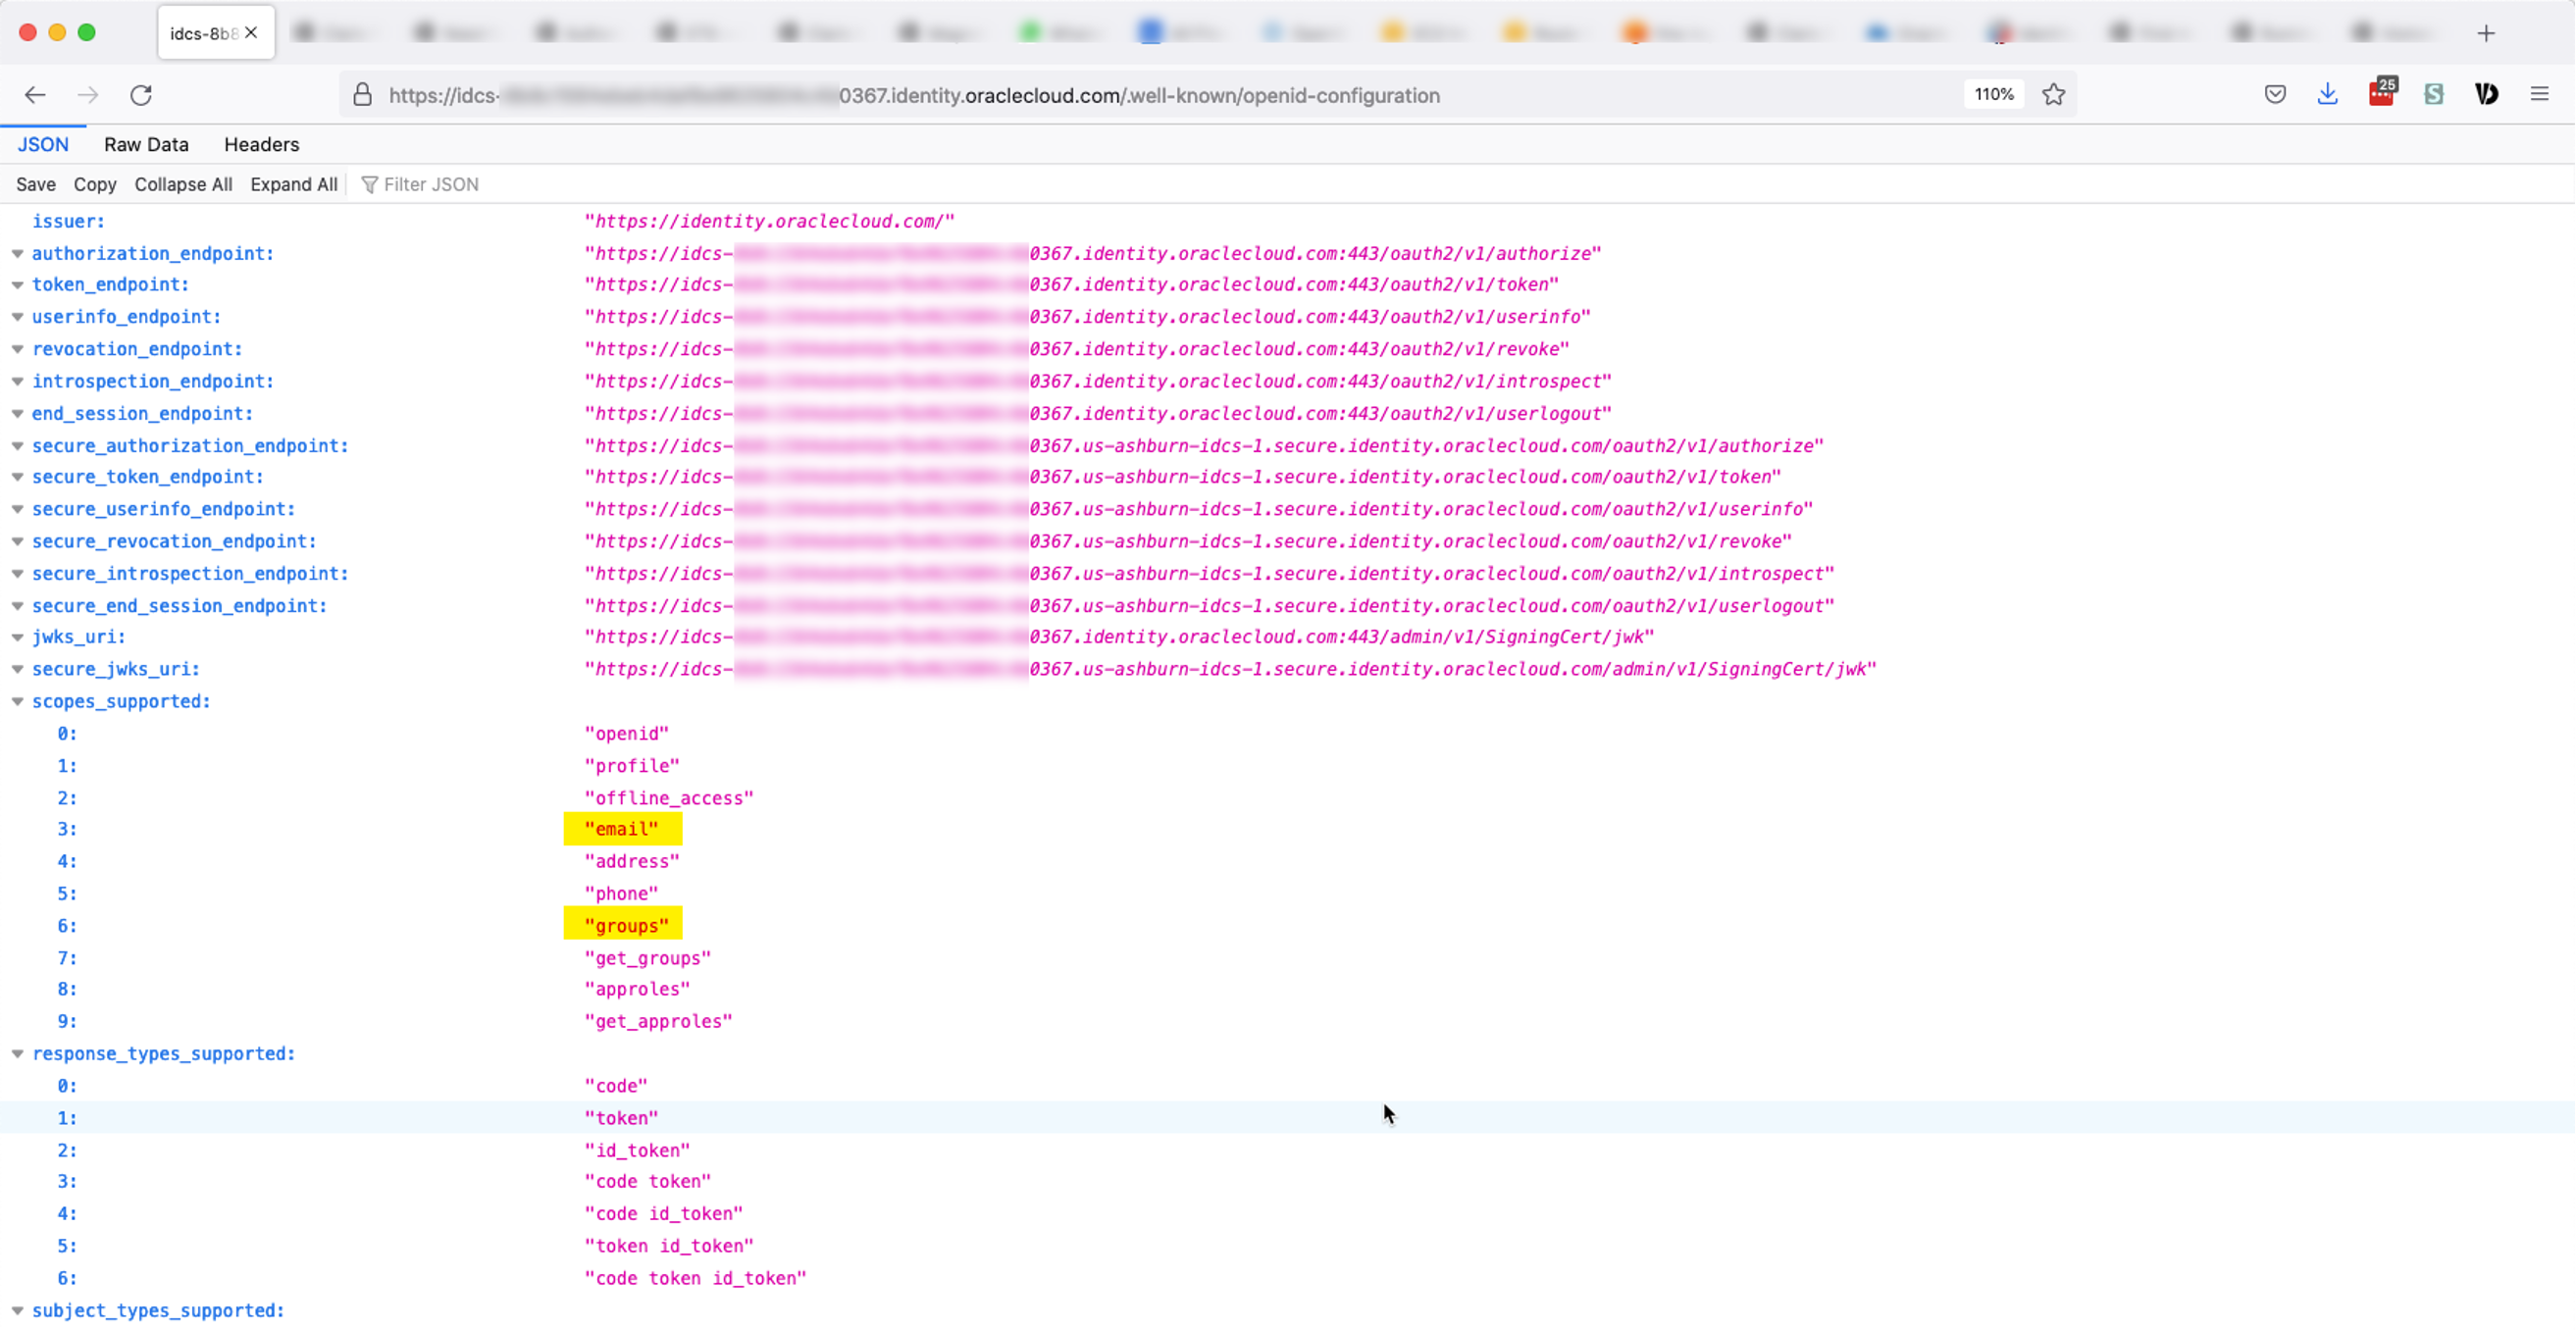Click the Collapse All button
This screenshot has height=1330, width=2576.
point(183,185)
